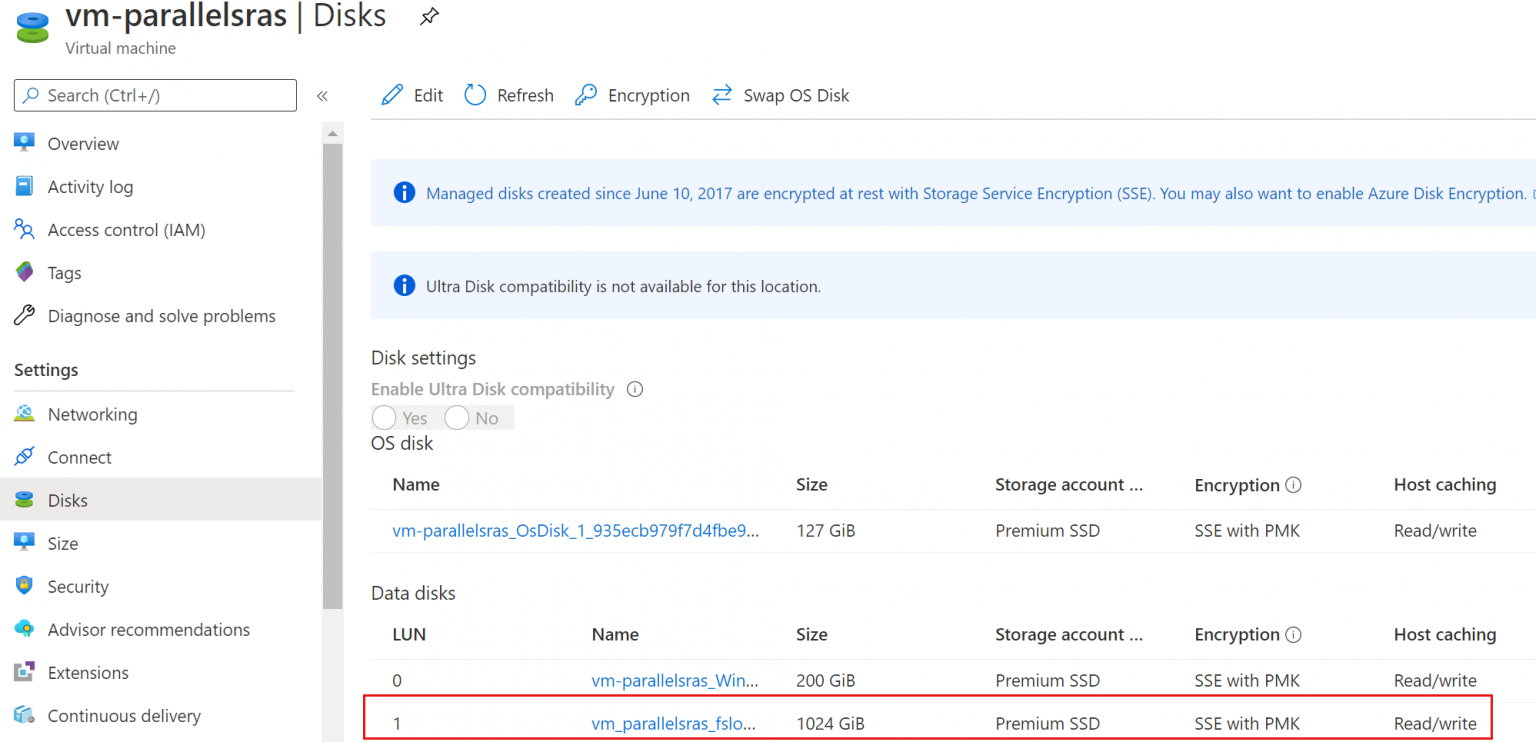Click the Search field in the sidebar

[154, 95]
